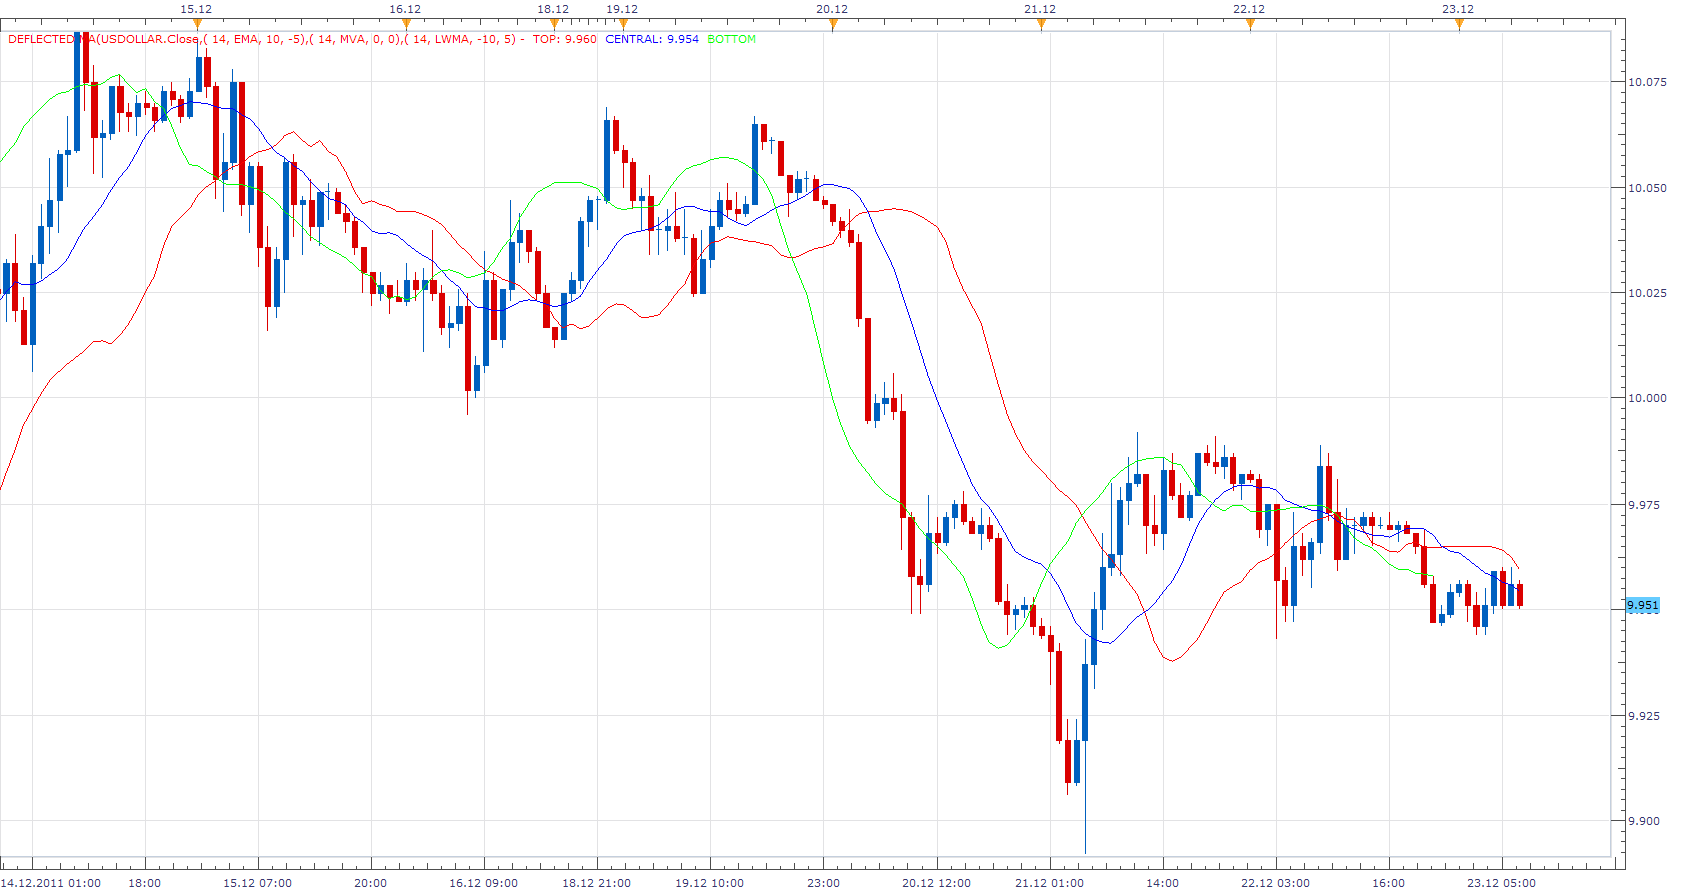Image resolution: width=1682 pixels, height=894 pixels.
Task: Click the 14.12.2011 01:00 time label
Action: tap(51, 883)
